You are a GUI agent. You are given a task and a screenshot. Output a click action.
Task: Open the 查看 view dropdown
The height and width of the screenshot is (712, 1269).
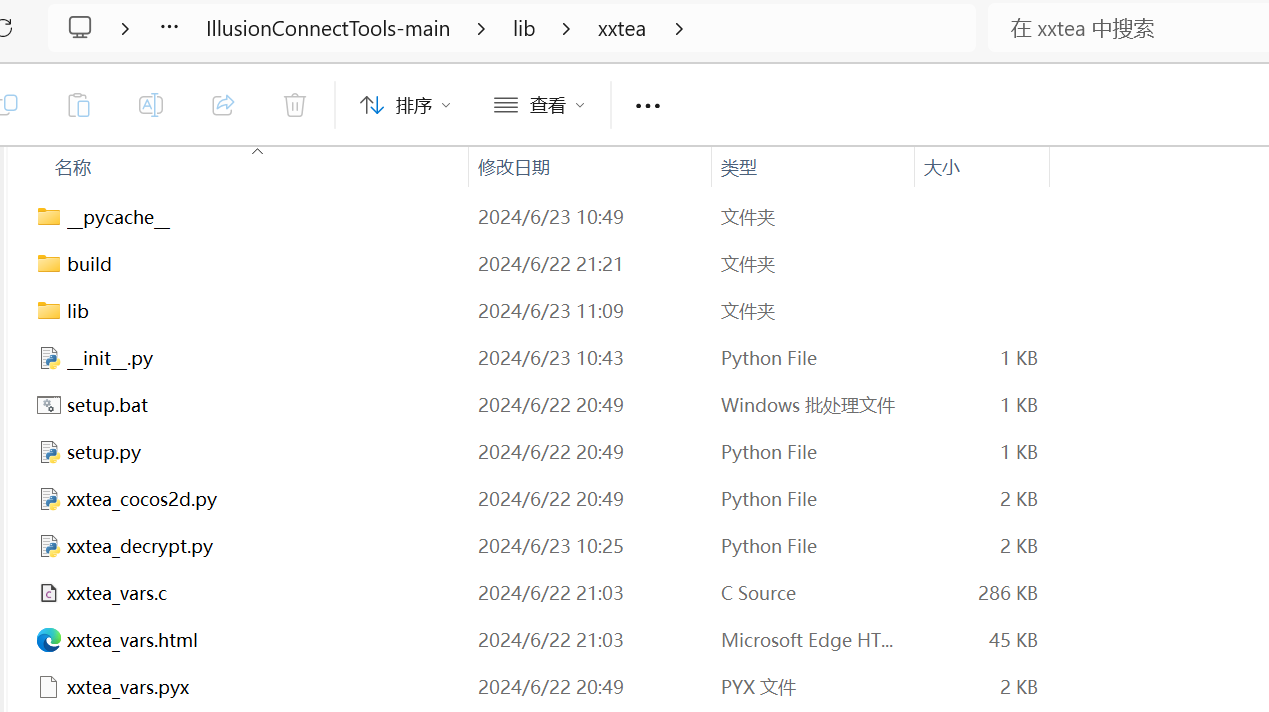click(539, 105)
